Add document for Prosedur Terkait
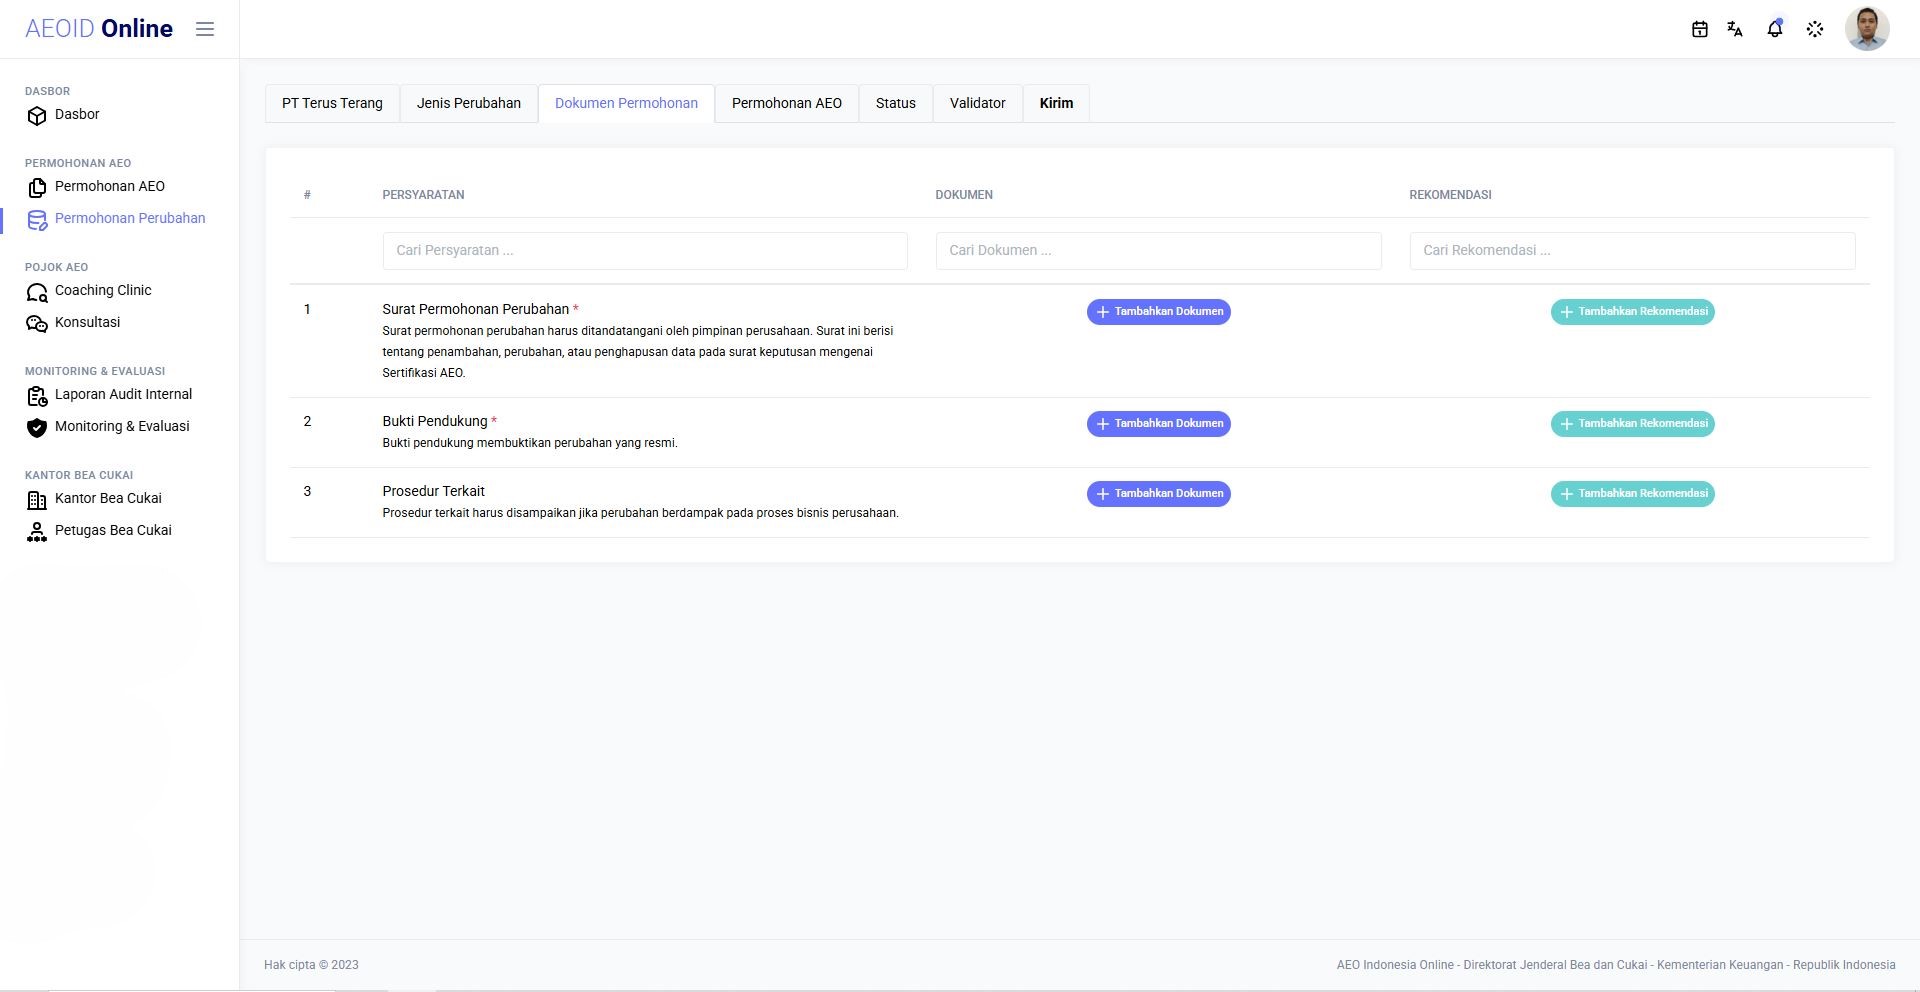1920x992 pixels. 1159,494
